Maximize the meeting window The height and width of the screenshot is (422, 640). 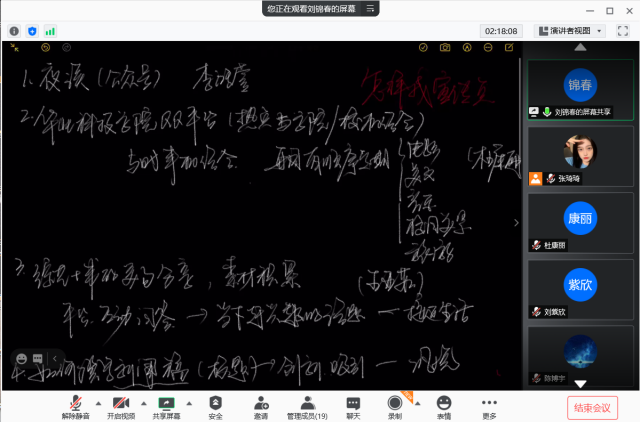coord(609,11)
